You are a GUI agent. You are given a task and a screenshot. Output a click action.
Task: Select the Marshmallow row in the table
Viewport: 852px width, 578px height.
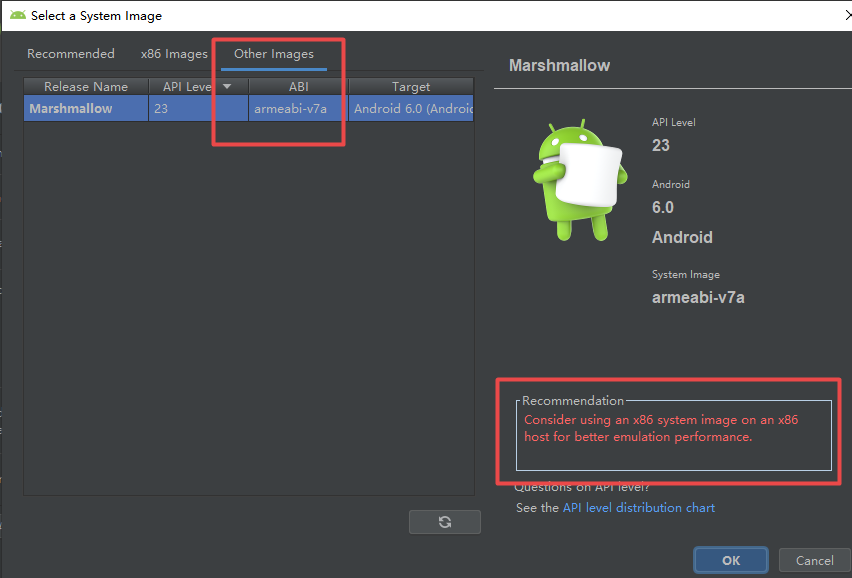(x=249, y=108)
